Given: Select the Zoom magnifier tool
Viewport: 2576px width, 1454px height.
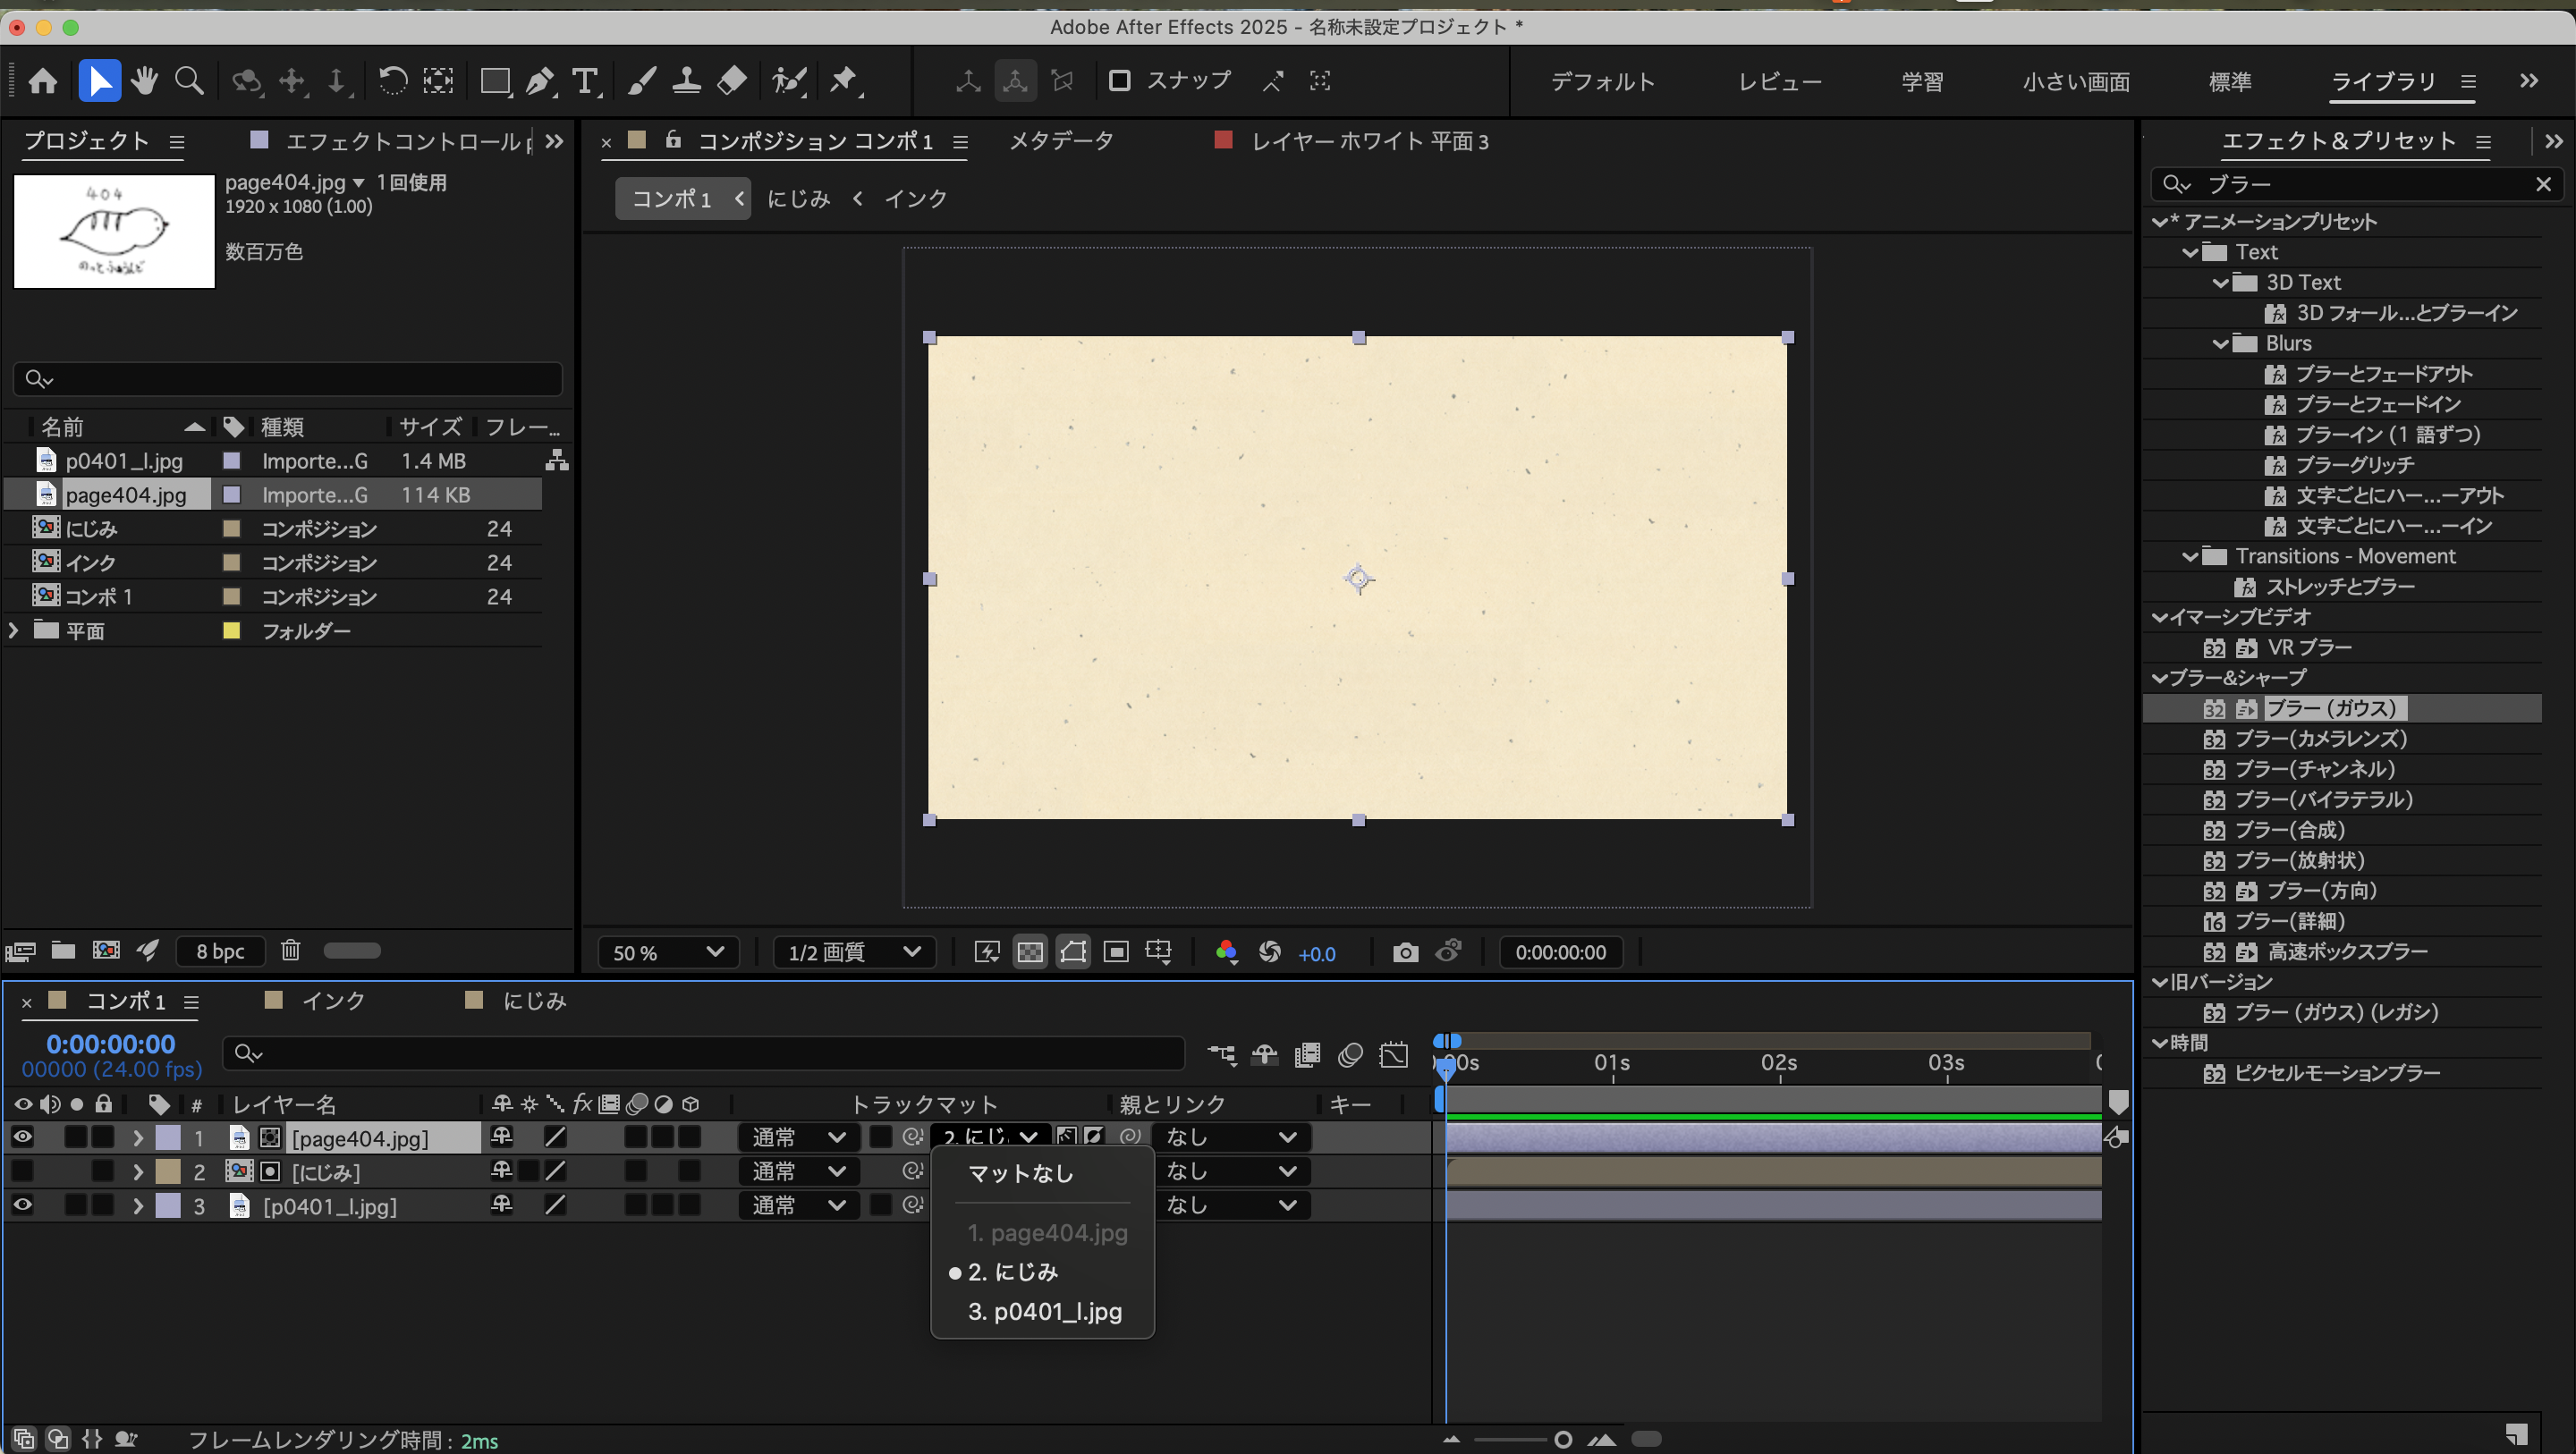Looking at the screenshot, I should tap(189, 81).
